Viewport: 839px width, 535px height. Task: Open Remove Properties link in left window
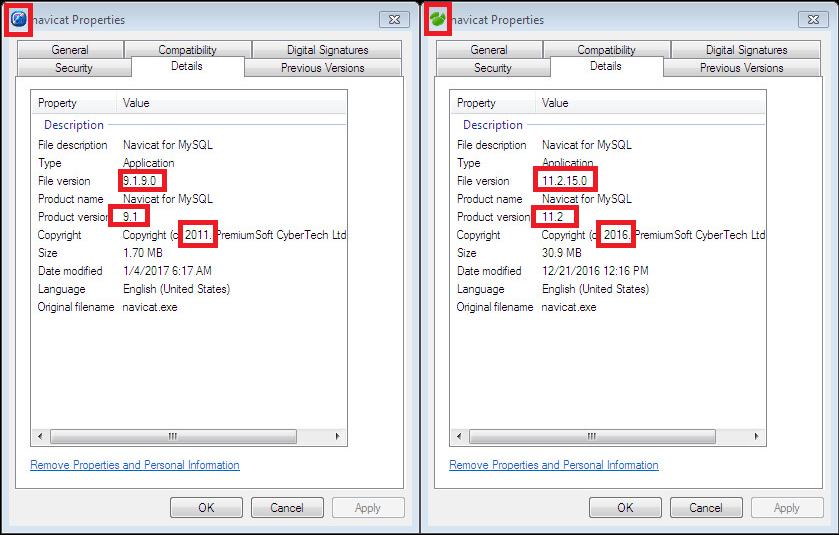[135, 465]
